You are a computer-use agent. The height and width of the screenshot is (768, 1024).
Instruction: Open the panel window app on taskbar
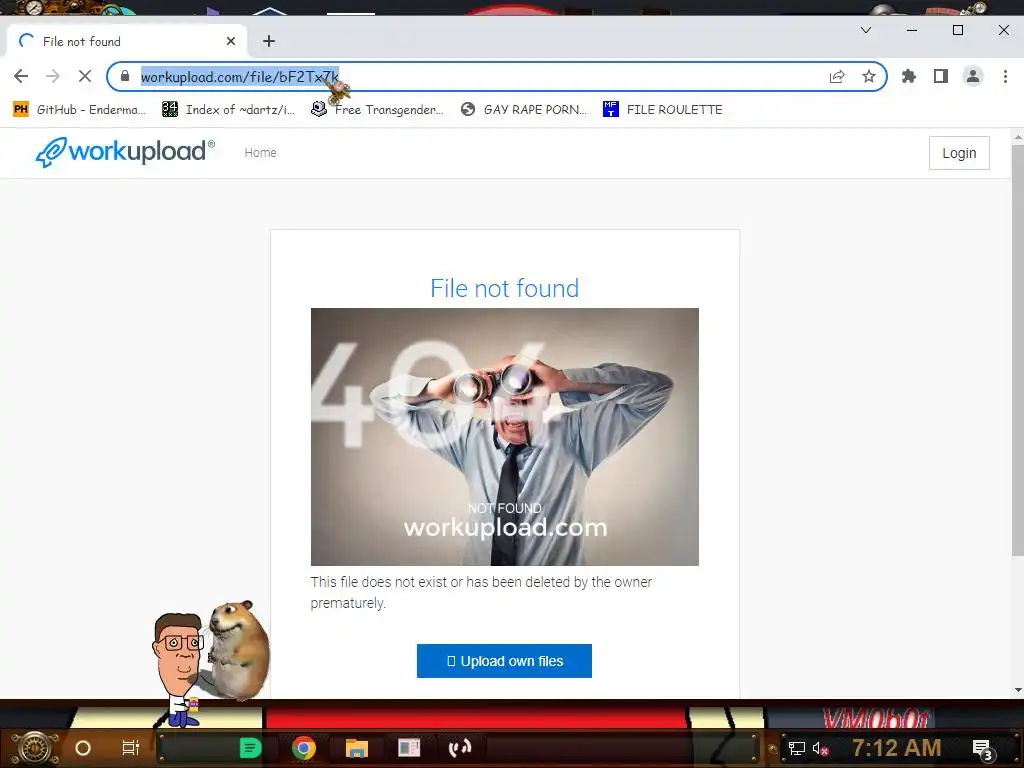409,748
